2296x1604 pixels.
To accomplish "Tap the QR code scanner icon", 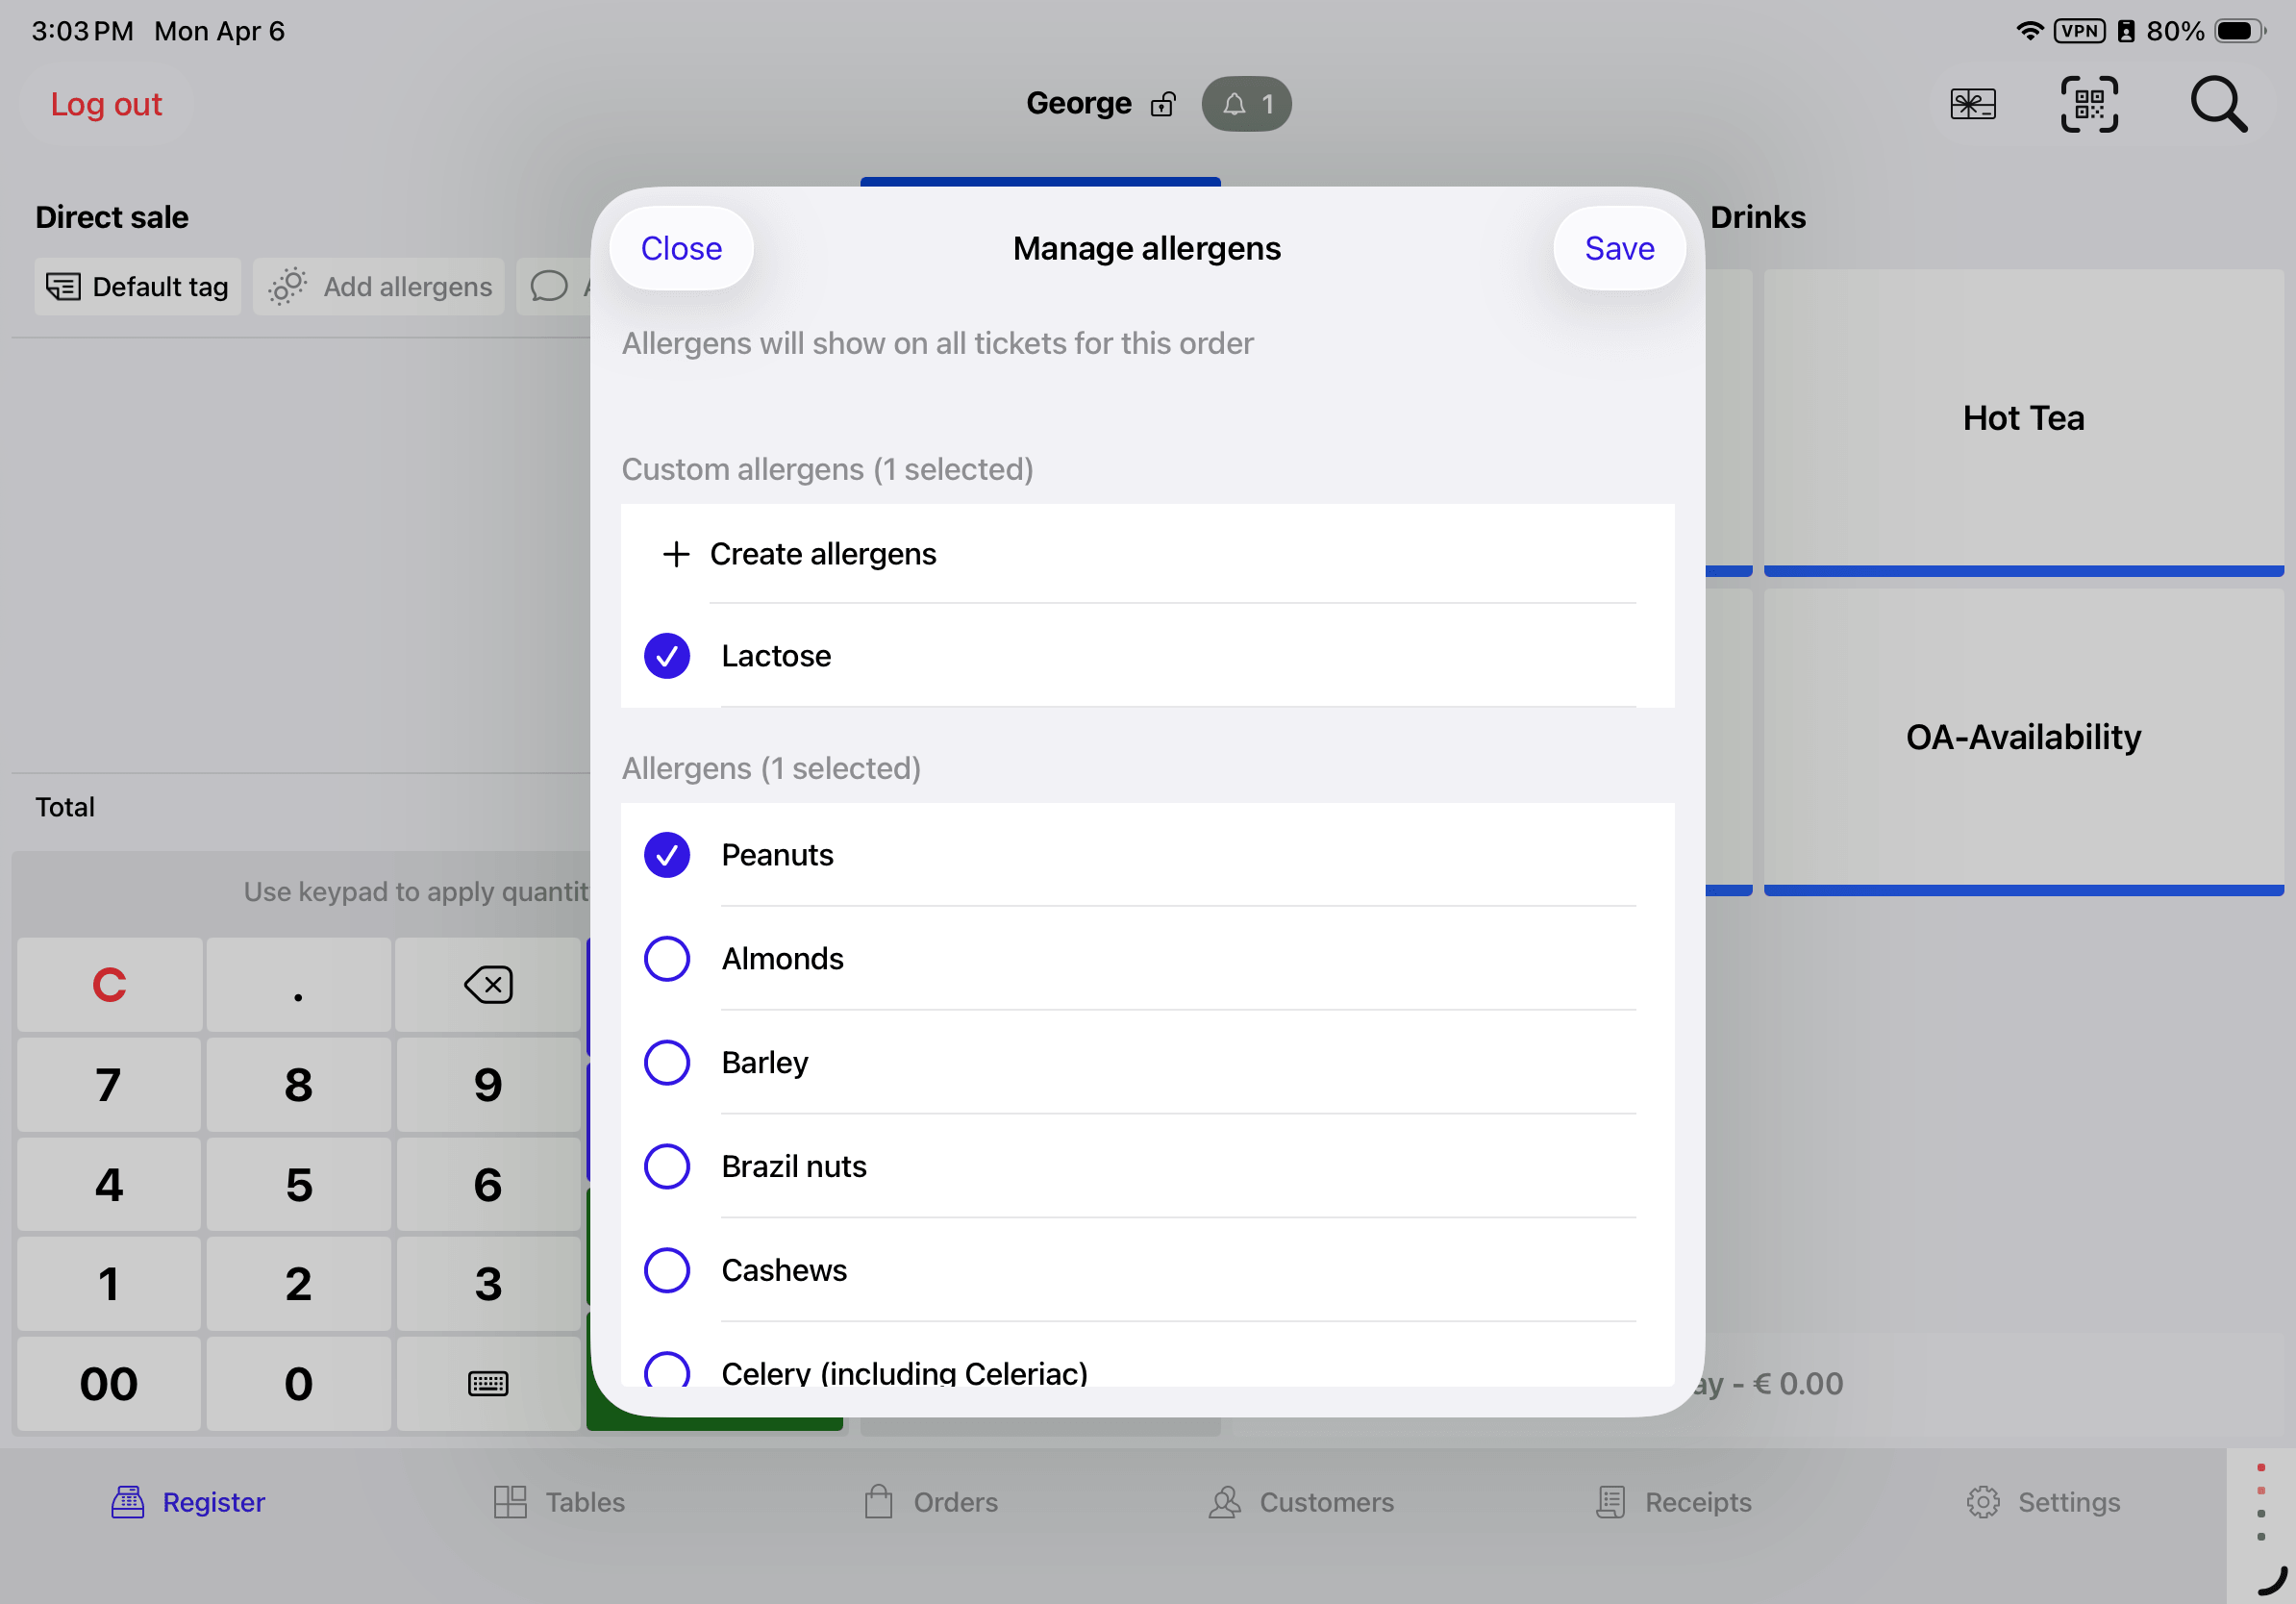I will [x=2088, y=104].
